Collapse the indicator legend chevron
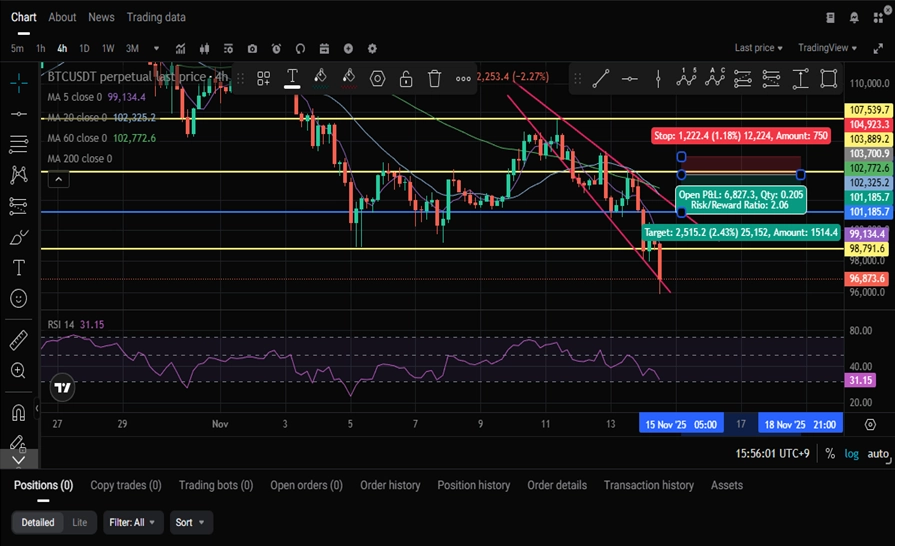The image size is (897, 548). point(58,180)
